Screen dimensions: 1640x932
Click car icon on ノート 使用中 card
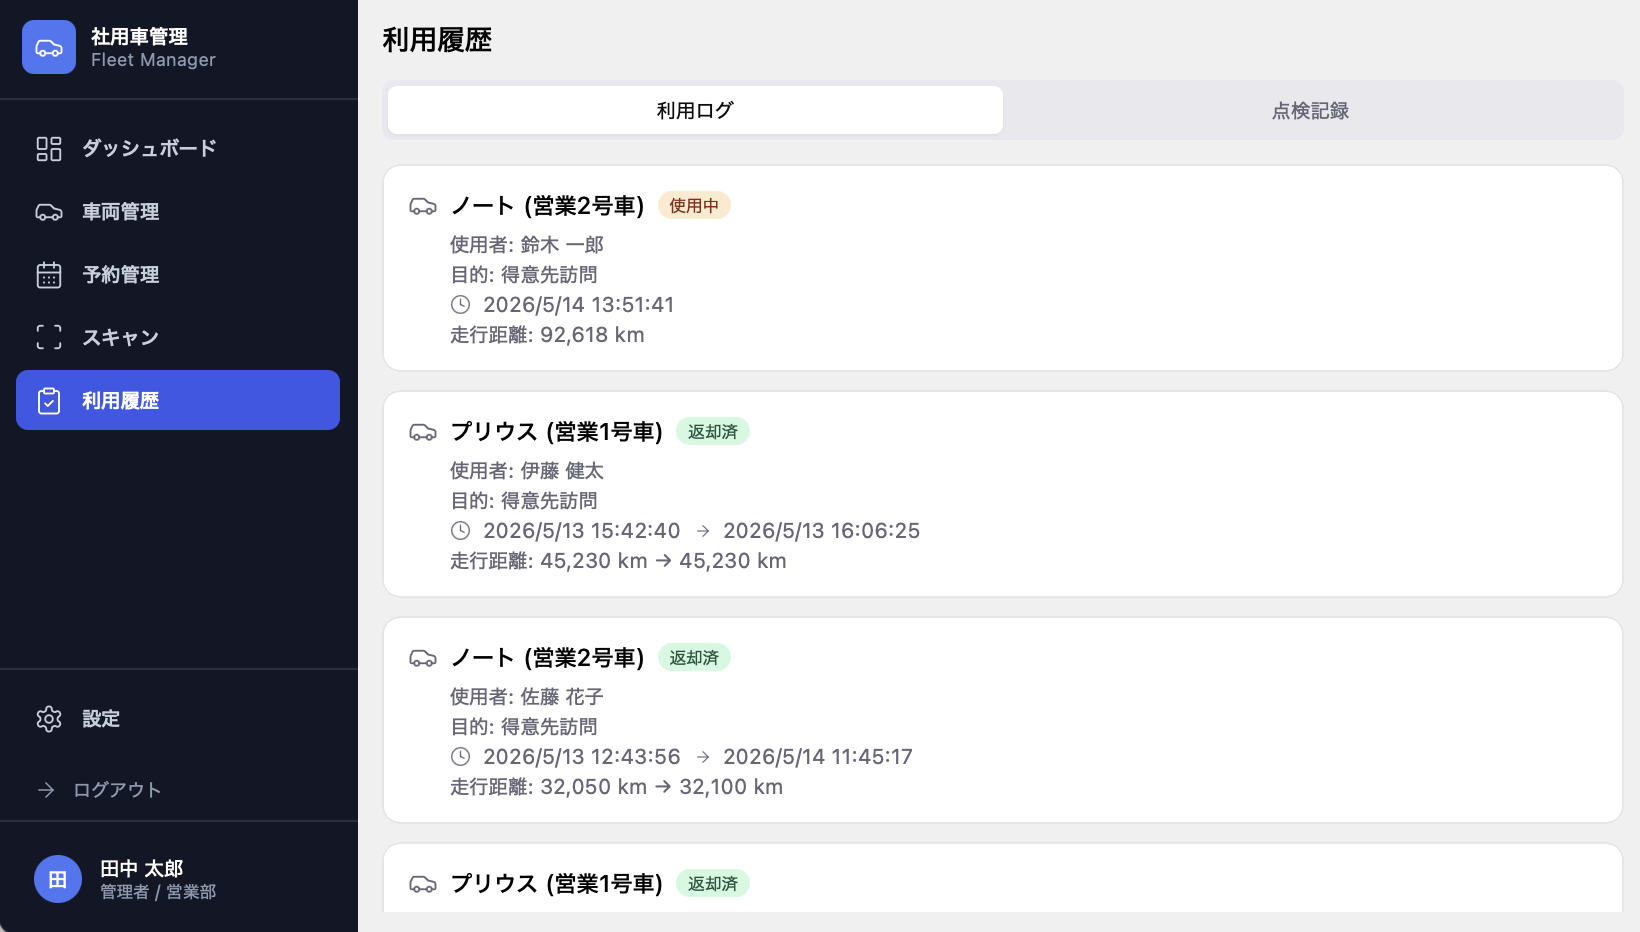click(x=423, y=206)
